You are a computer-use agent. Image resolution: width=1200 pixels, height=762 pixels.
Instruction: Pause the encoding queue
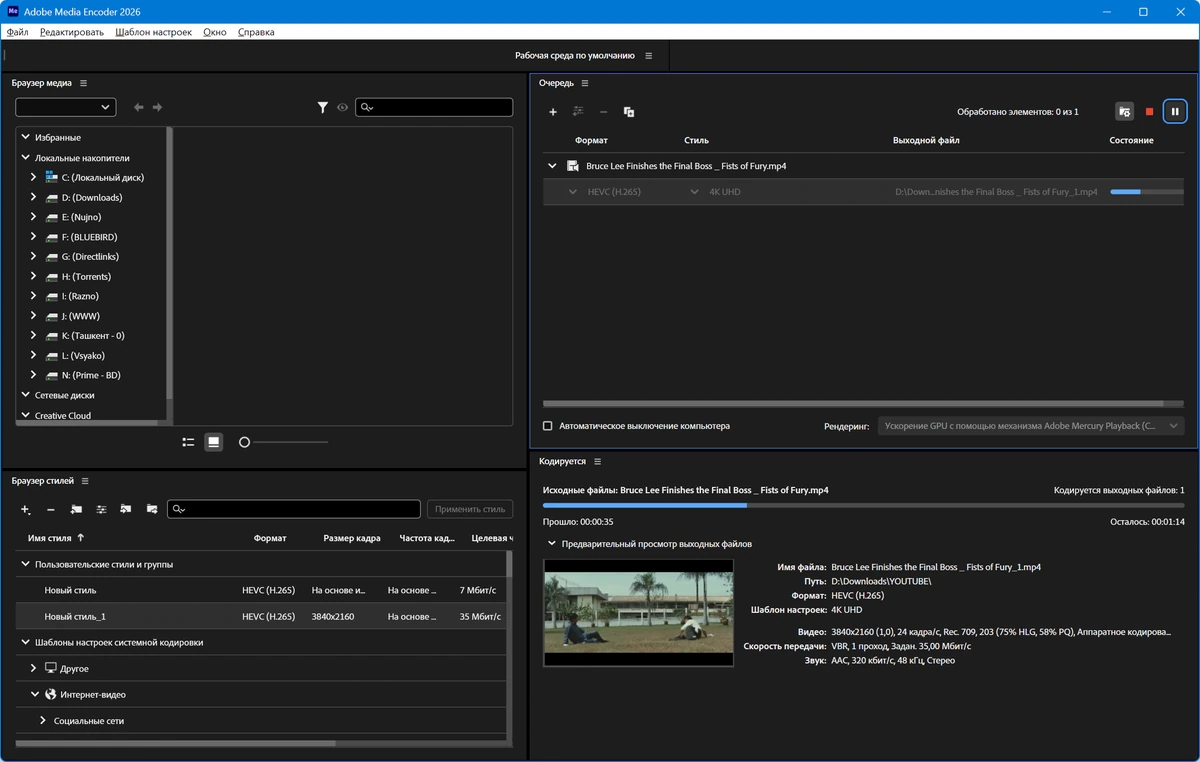pos(1175,112)
